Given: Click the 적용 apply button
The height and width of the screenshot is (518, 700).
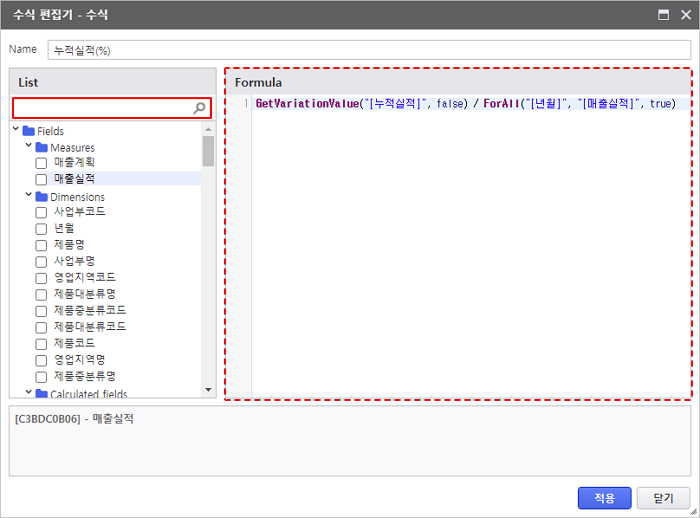Looking at the screenshot, I should (604, 498).
